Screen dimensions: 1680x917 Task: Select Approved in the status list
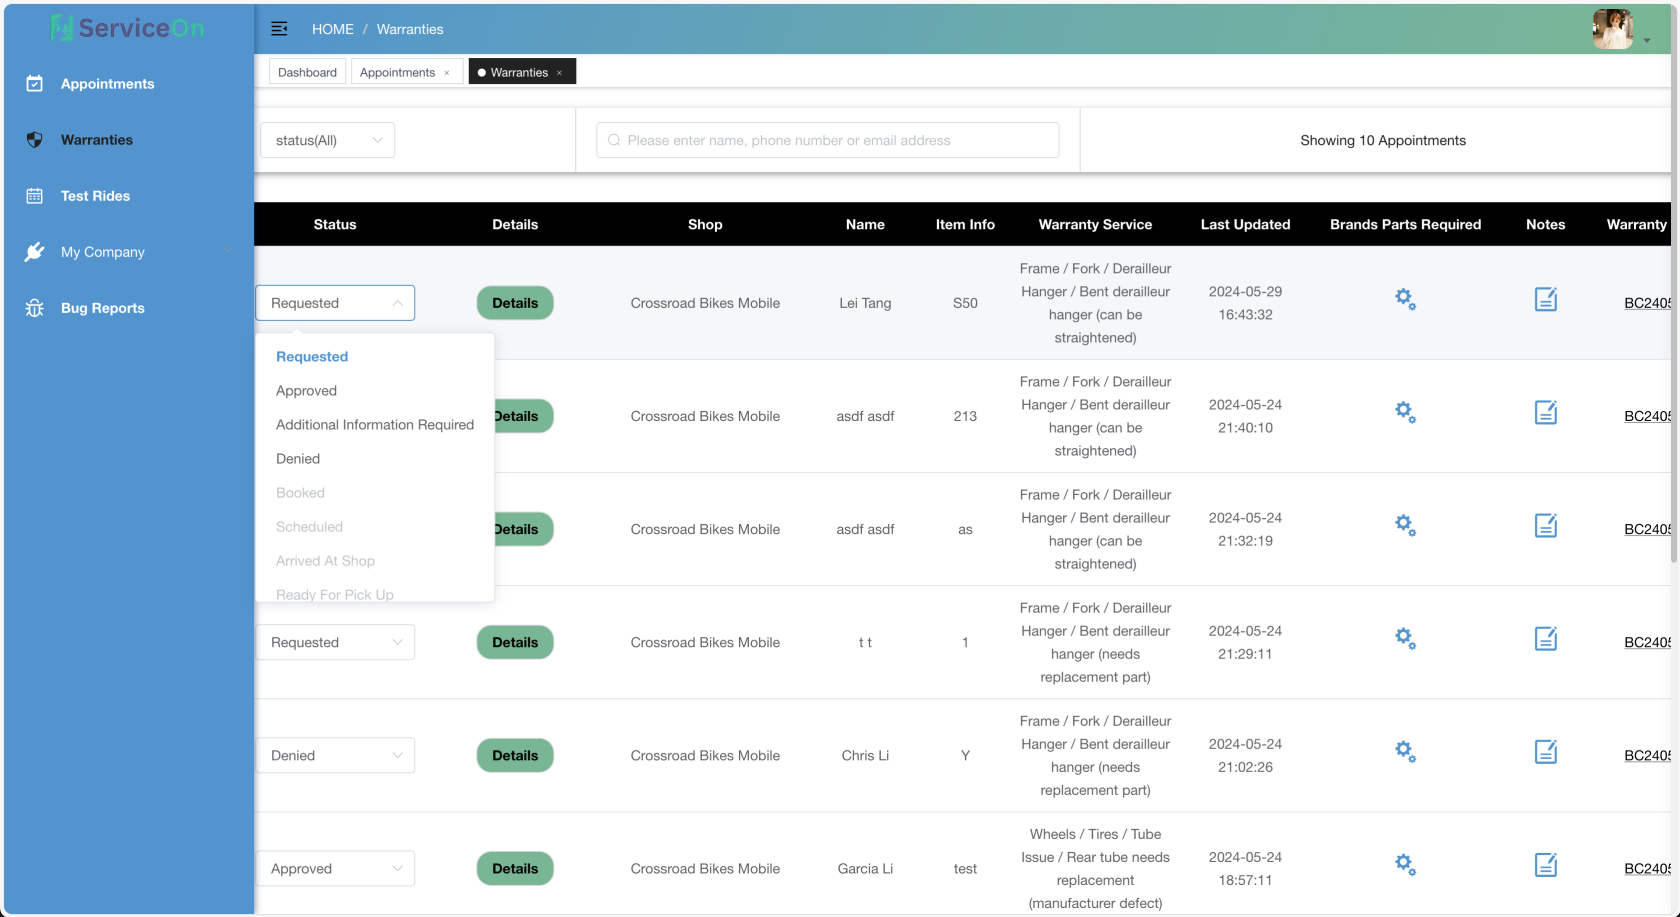[x=306, y=391]
